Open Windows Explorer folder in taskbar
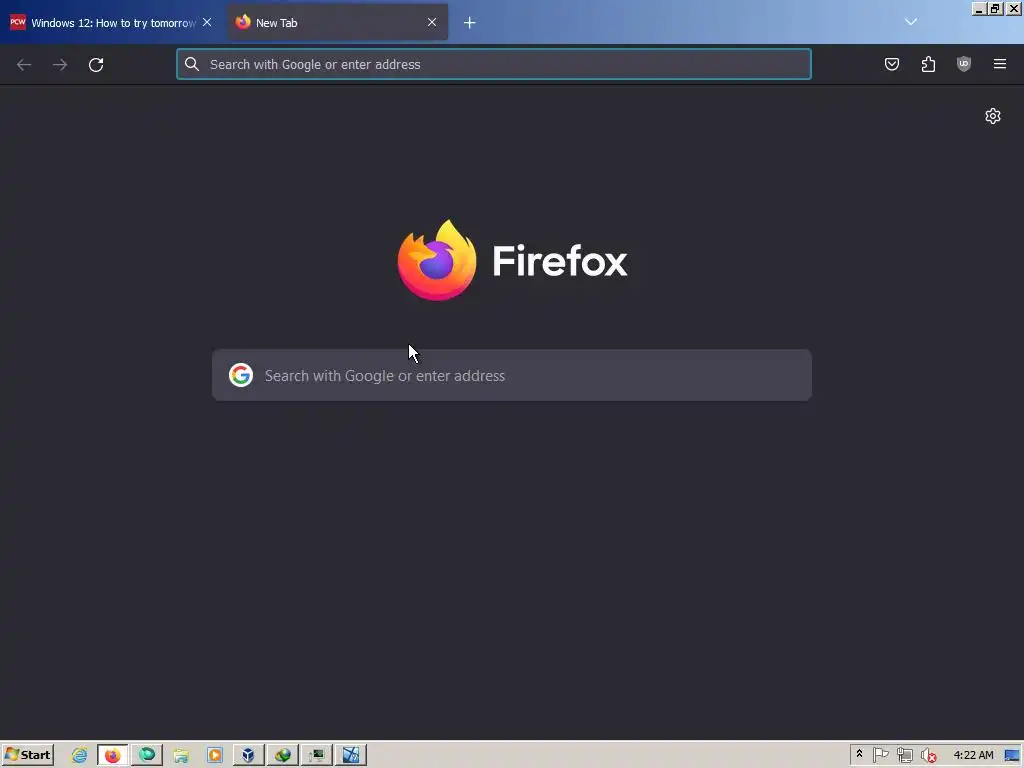 pos(181,756)
